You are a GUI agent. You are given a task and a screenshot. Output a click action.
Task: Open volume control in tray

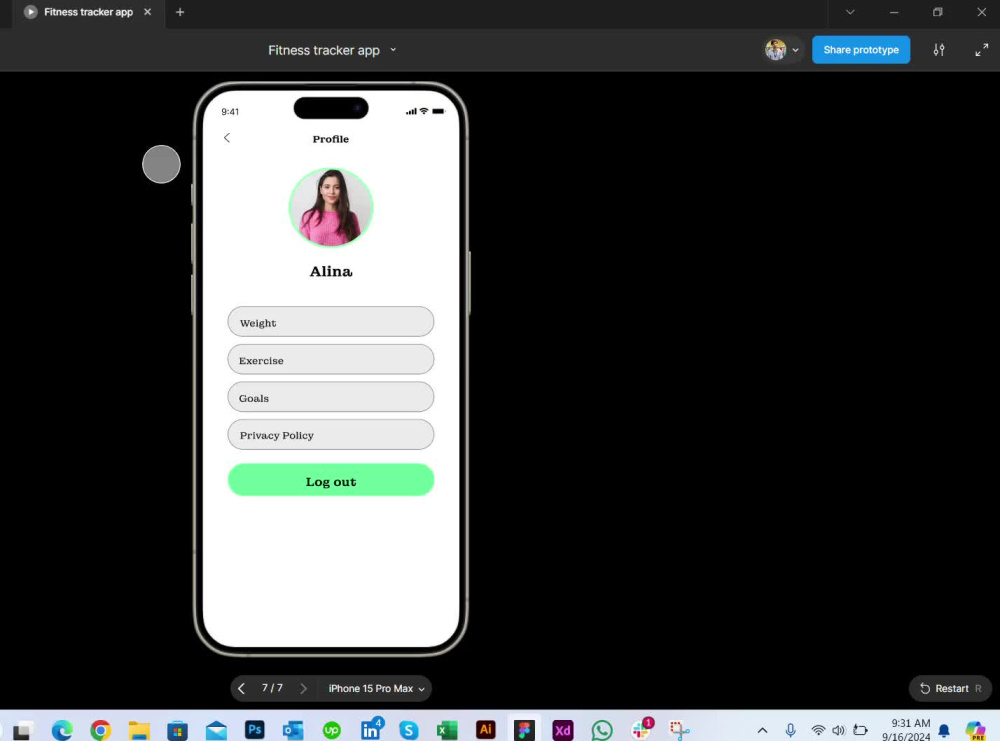pyautogui.click(x=839, y=730)
